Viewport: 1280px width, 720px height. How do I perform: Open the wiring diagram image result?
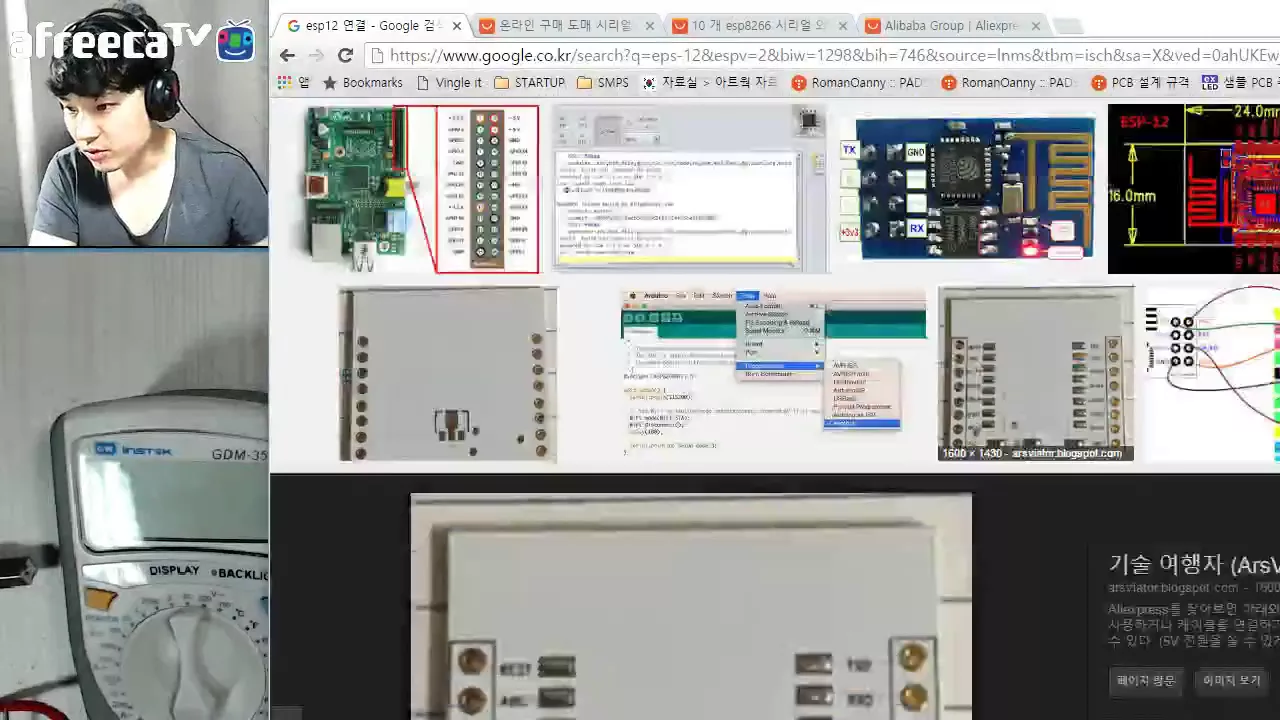[1213, 375]
